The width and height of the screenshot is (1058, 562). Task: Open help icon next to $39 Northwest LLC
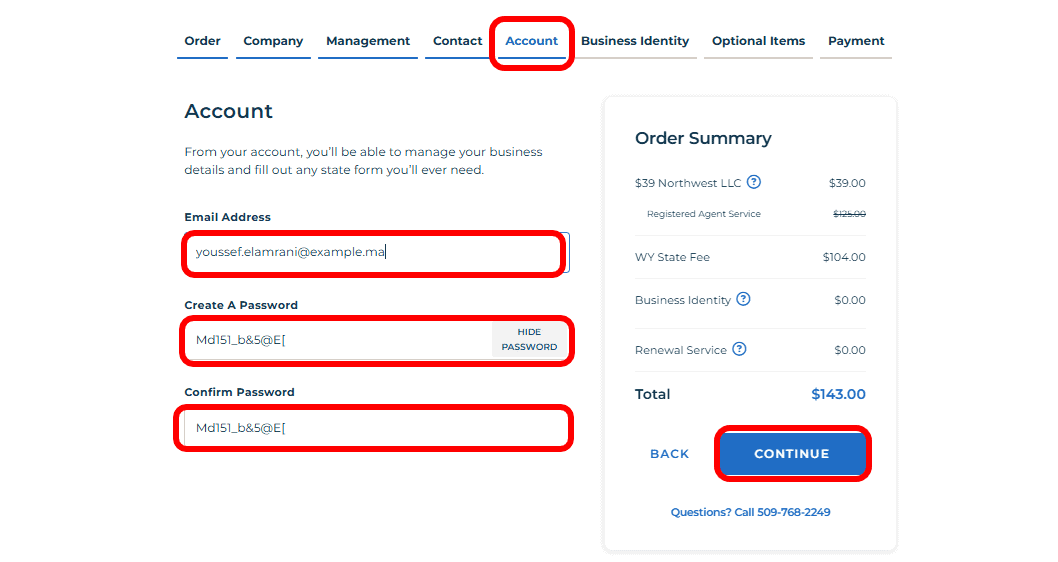point(754,182)
